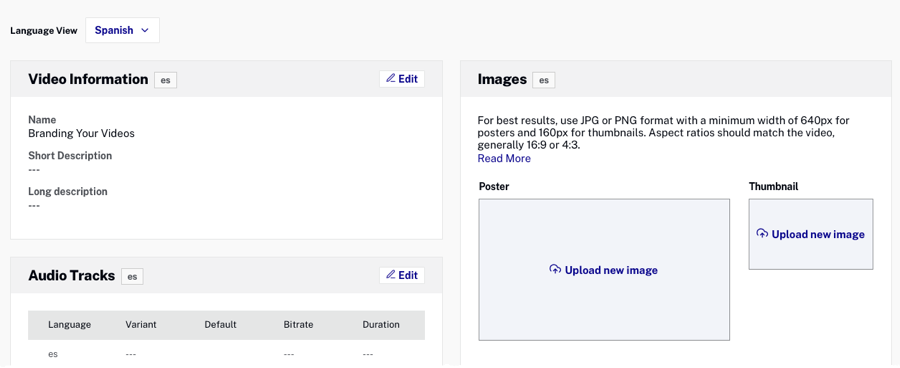Click the pencil icon in Video Information Edit

click(x=391, y=79)
